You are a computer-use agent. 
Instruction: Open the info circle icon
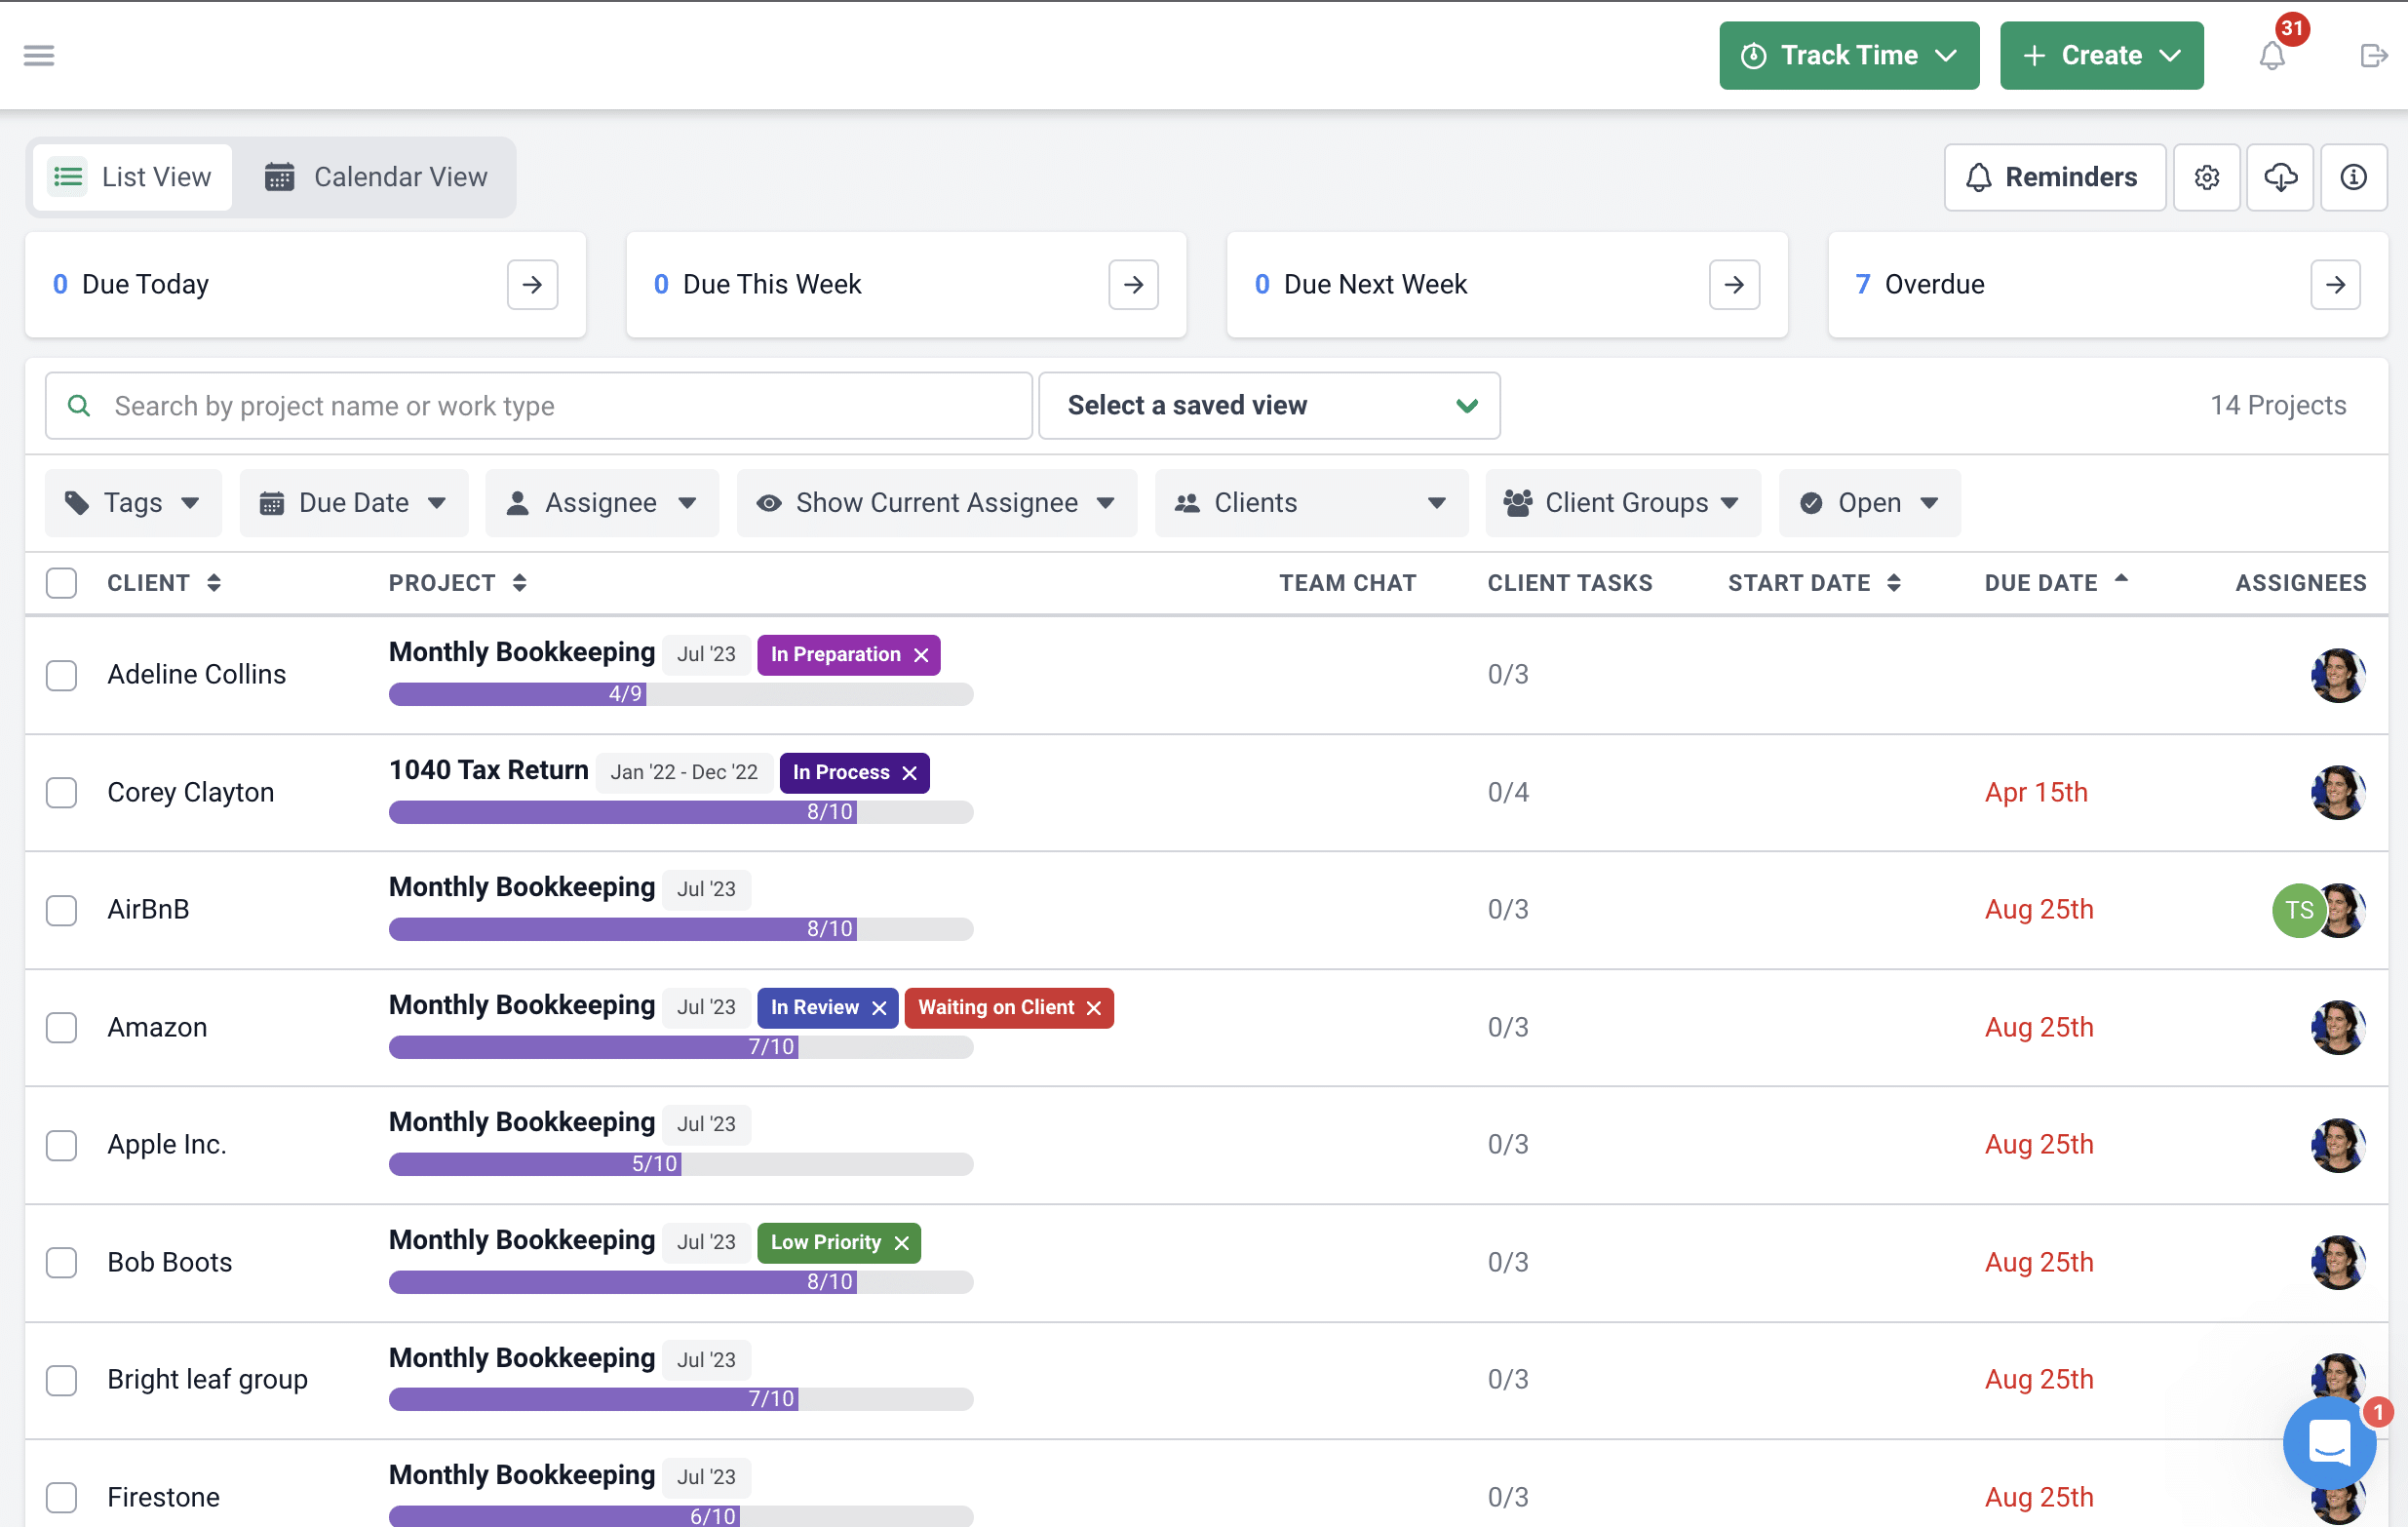(2354, 177)
